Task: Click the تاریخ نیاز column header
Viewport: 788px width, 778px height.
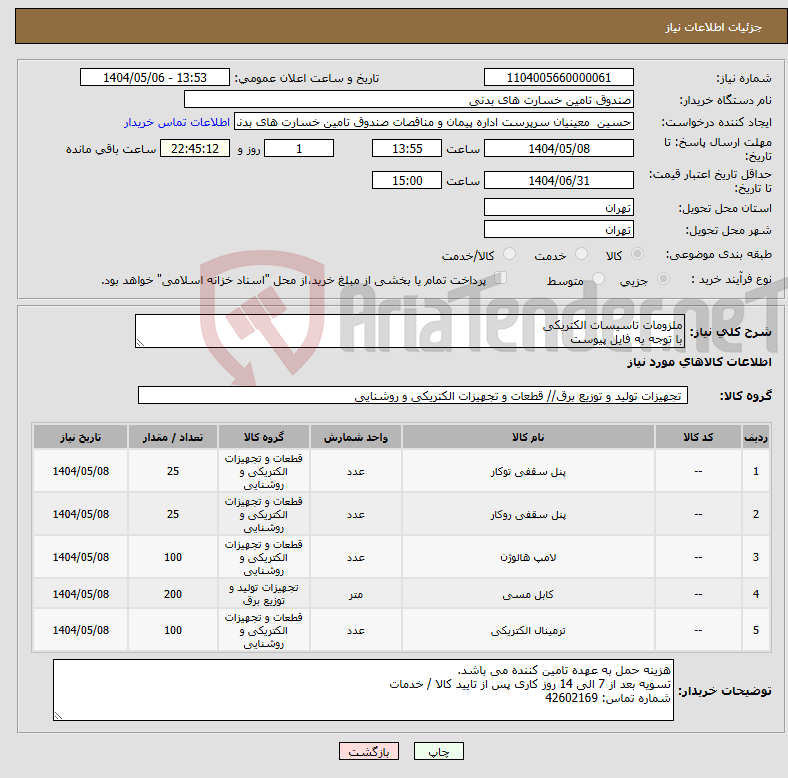Action: pos(80,437)
